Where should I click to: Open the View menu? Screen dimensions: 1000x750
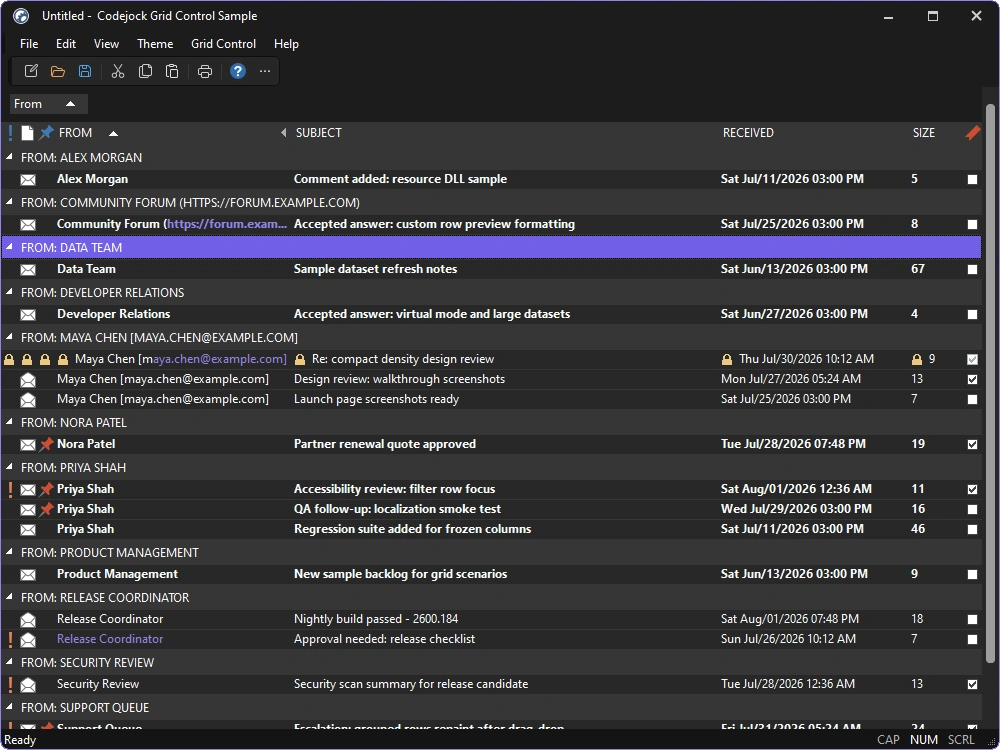(x=107, y=44)
